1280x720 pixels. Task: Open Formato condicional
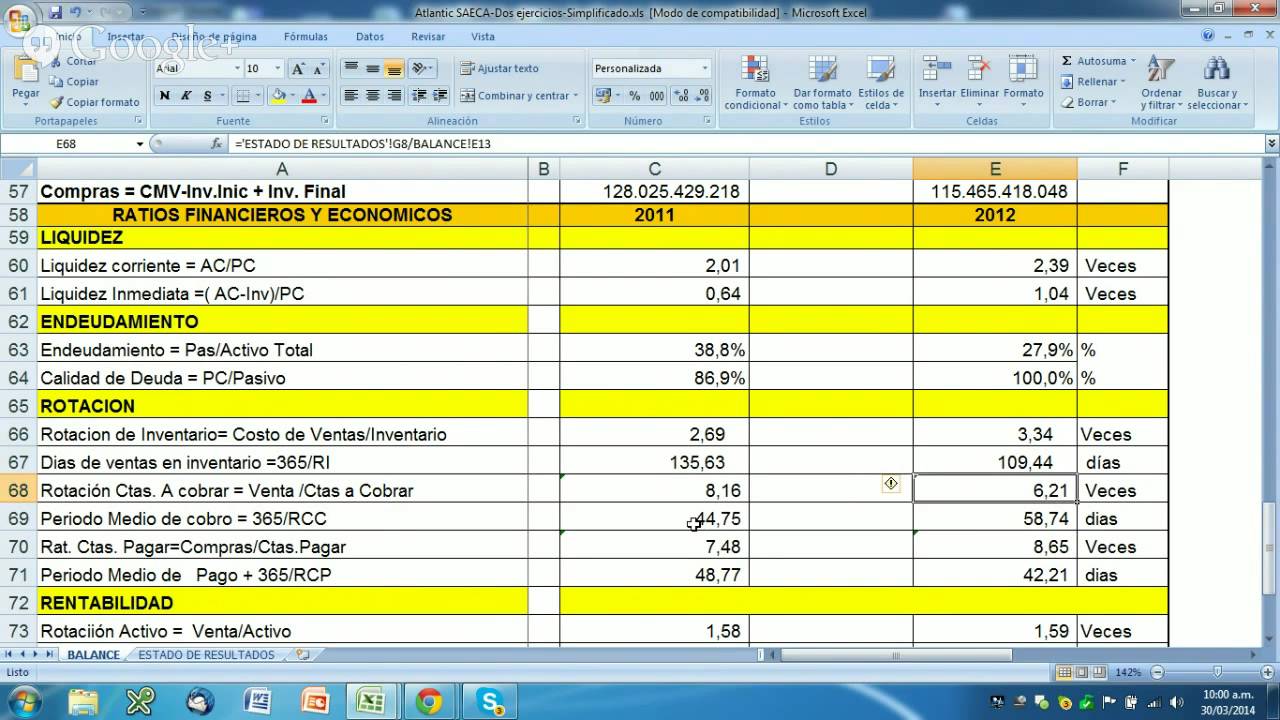[755, 83]
